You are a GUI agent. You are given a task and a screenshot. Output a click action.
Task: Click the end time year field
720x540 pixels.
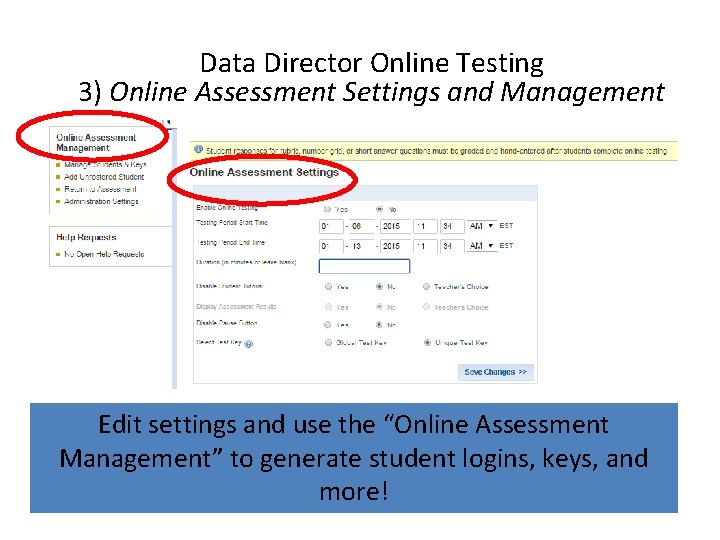[395, 246]
